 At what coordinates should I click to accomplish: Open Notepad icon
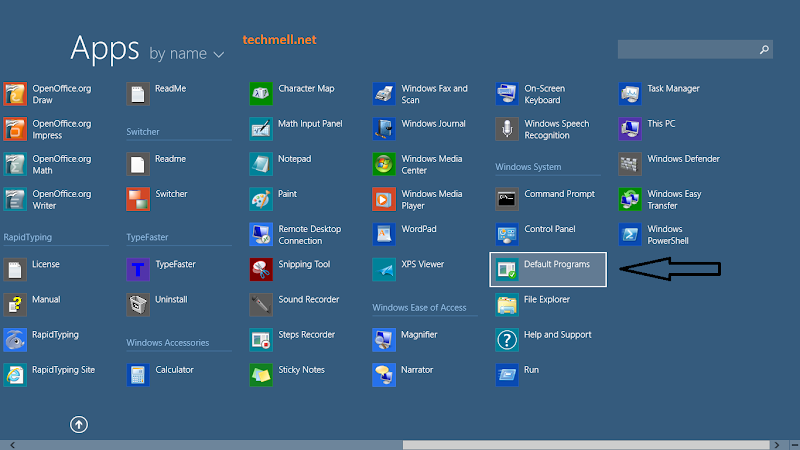click(261, 164)
